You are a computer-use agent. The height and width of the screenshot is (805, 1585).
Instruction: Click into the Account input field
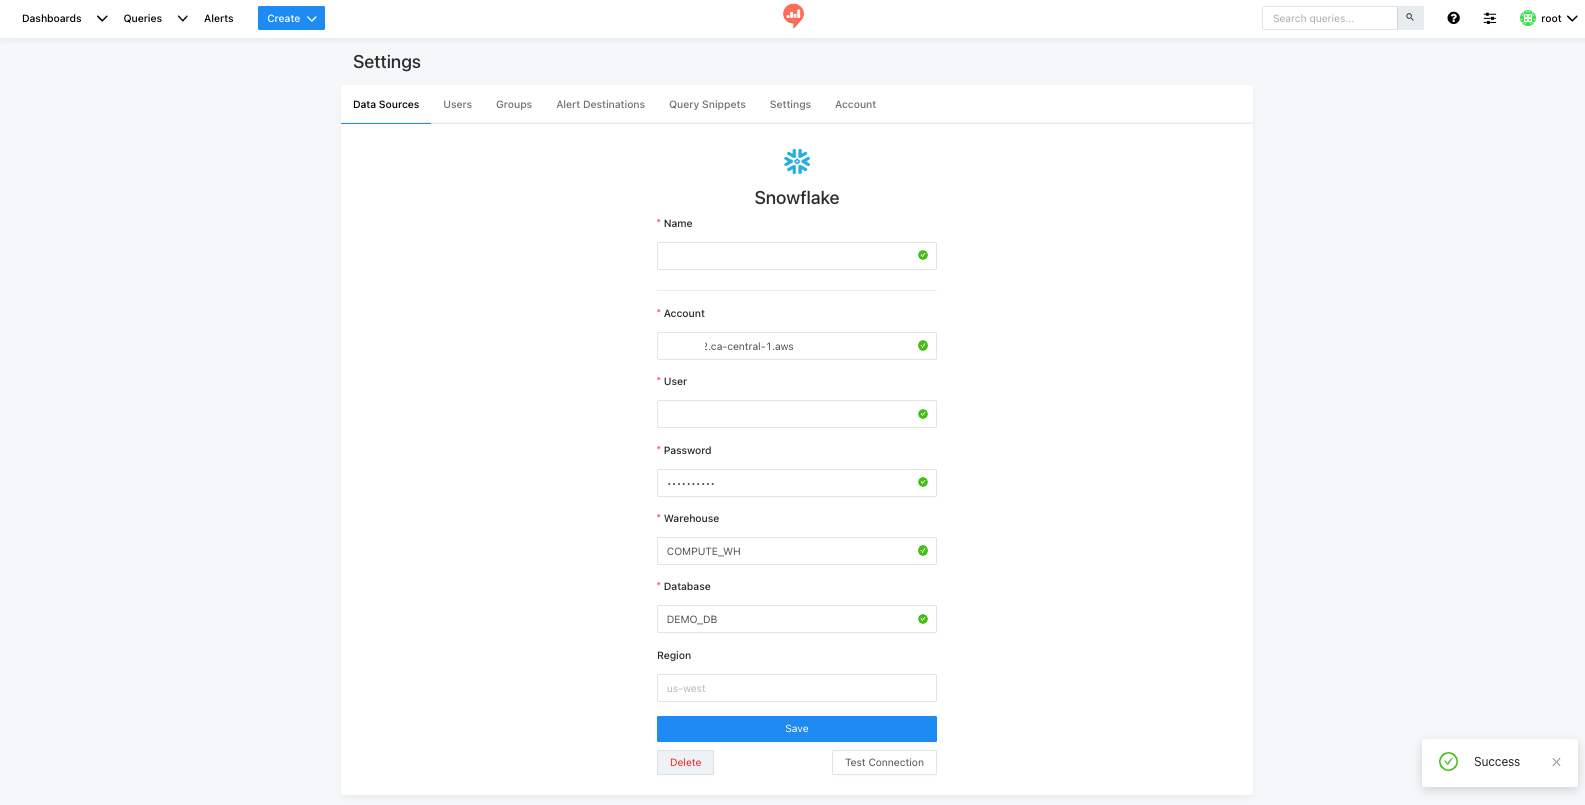(x=797, y=346)
